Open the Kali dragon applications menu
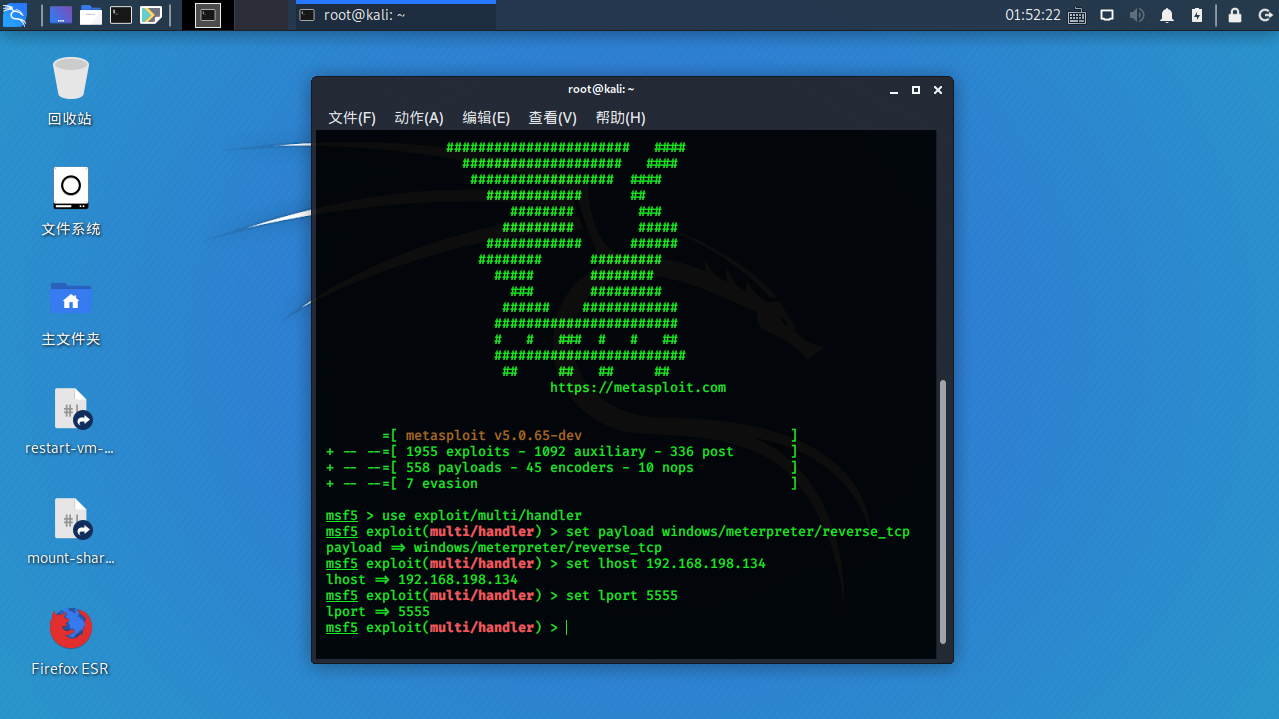The height and width of the screenshot is (719, 1279). pos(15,15)
